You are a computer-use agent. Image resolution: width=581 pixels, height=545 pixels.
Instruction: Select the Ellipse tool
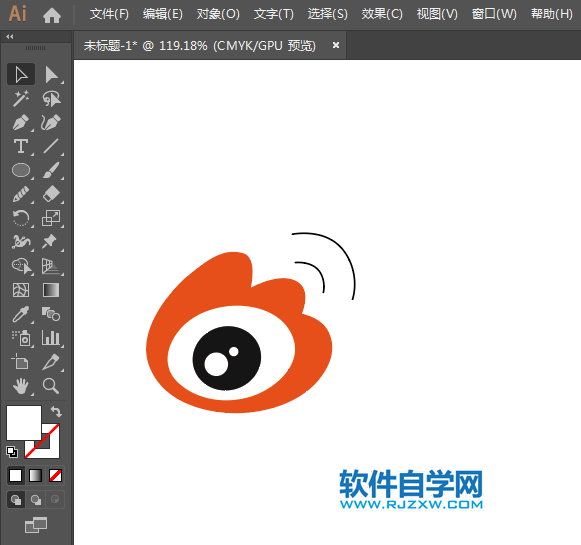pos(21,170)
